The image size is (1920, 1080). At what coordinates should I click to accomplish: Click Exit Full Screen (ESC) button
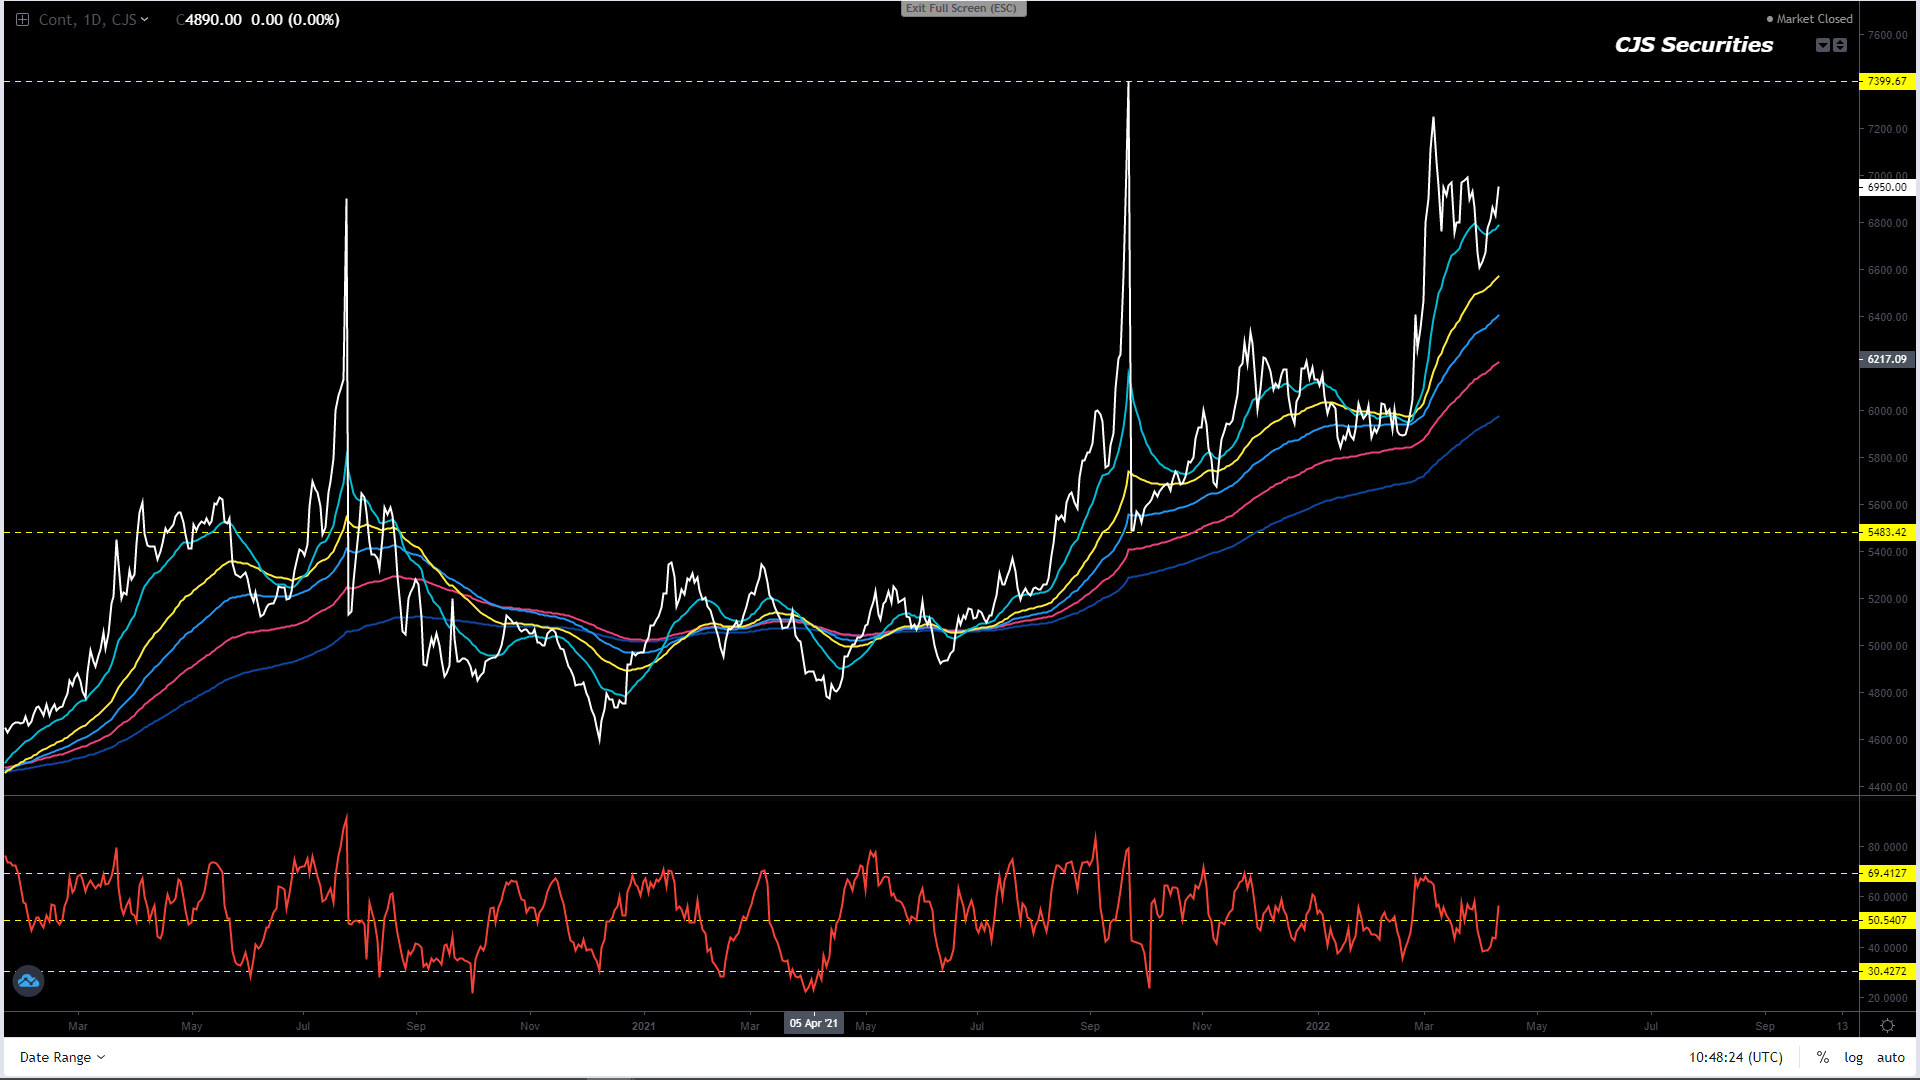tap(962, 9)
